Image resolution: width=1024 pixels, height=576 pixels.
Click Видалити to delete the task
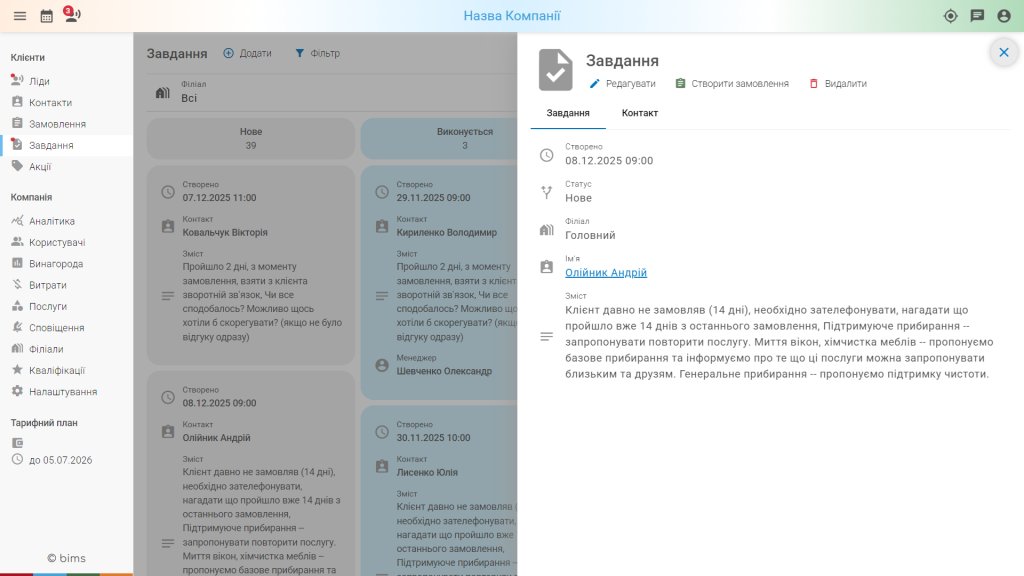[x=838, y=84]
